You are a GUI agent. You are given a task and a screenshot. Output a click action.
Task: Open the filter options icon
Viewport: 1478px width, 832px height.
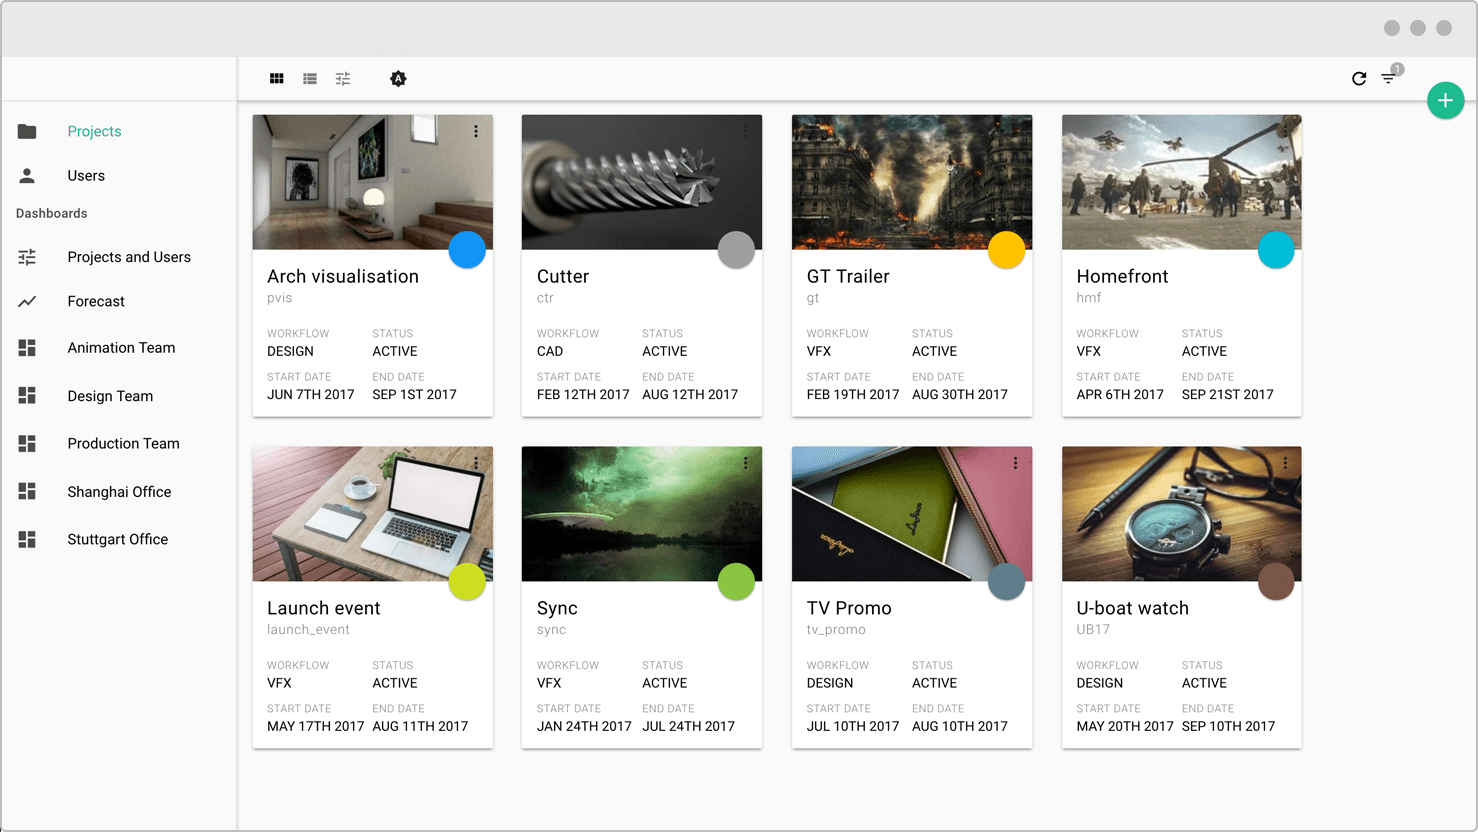click(x=1389, y=79)
